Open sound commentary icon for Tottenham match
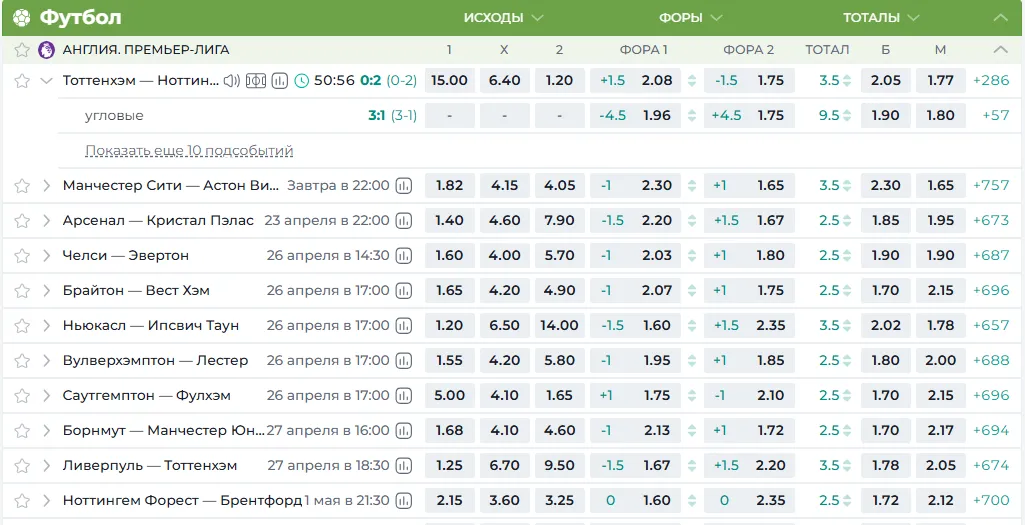The width and height of the screenshot is (1025, 525). pos(232,80)
